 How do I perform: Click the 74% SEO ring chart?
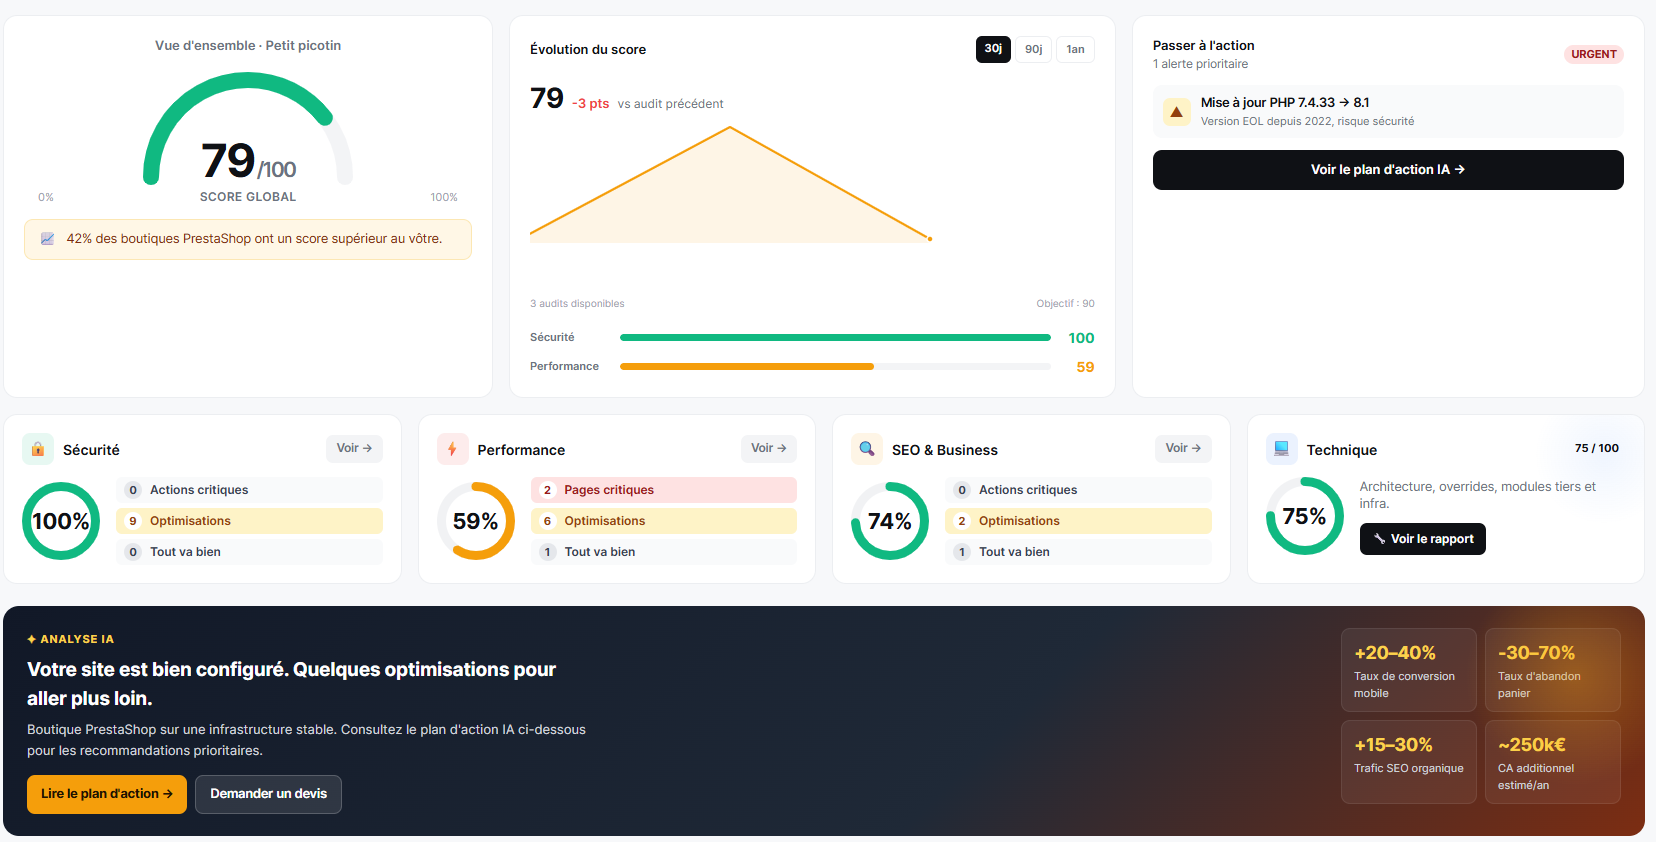(890, 521)
